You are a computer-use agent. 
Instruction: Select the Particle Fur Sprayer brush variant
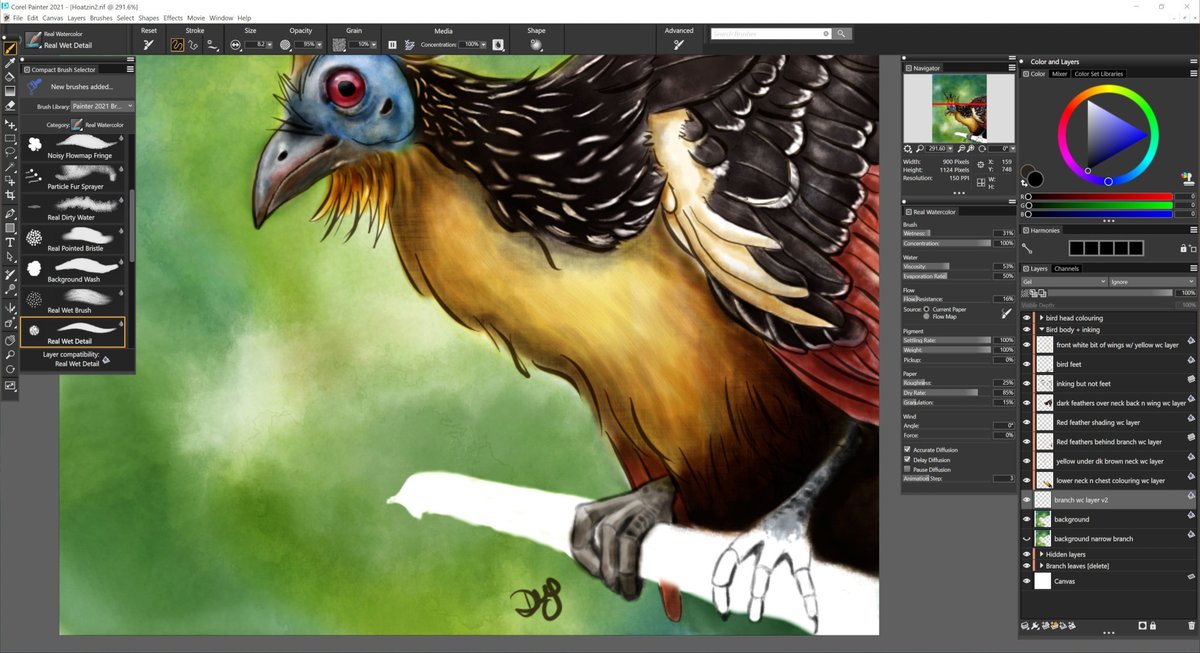pos(75,177)
